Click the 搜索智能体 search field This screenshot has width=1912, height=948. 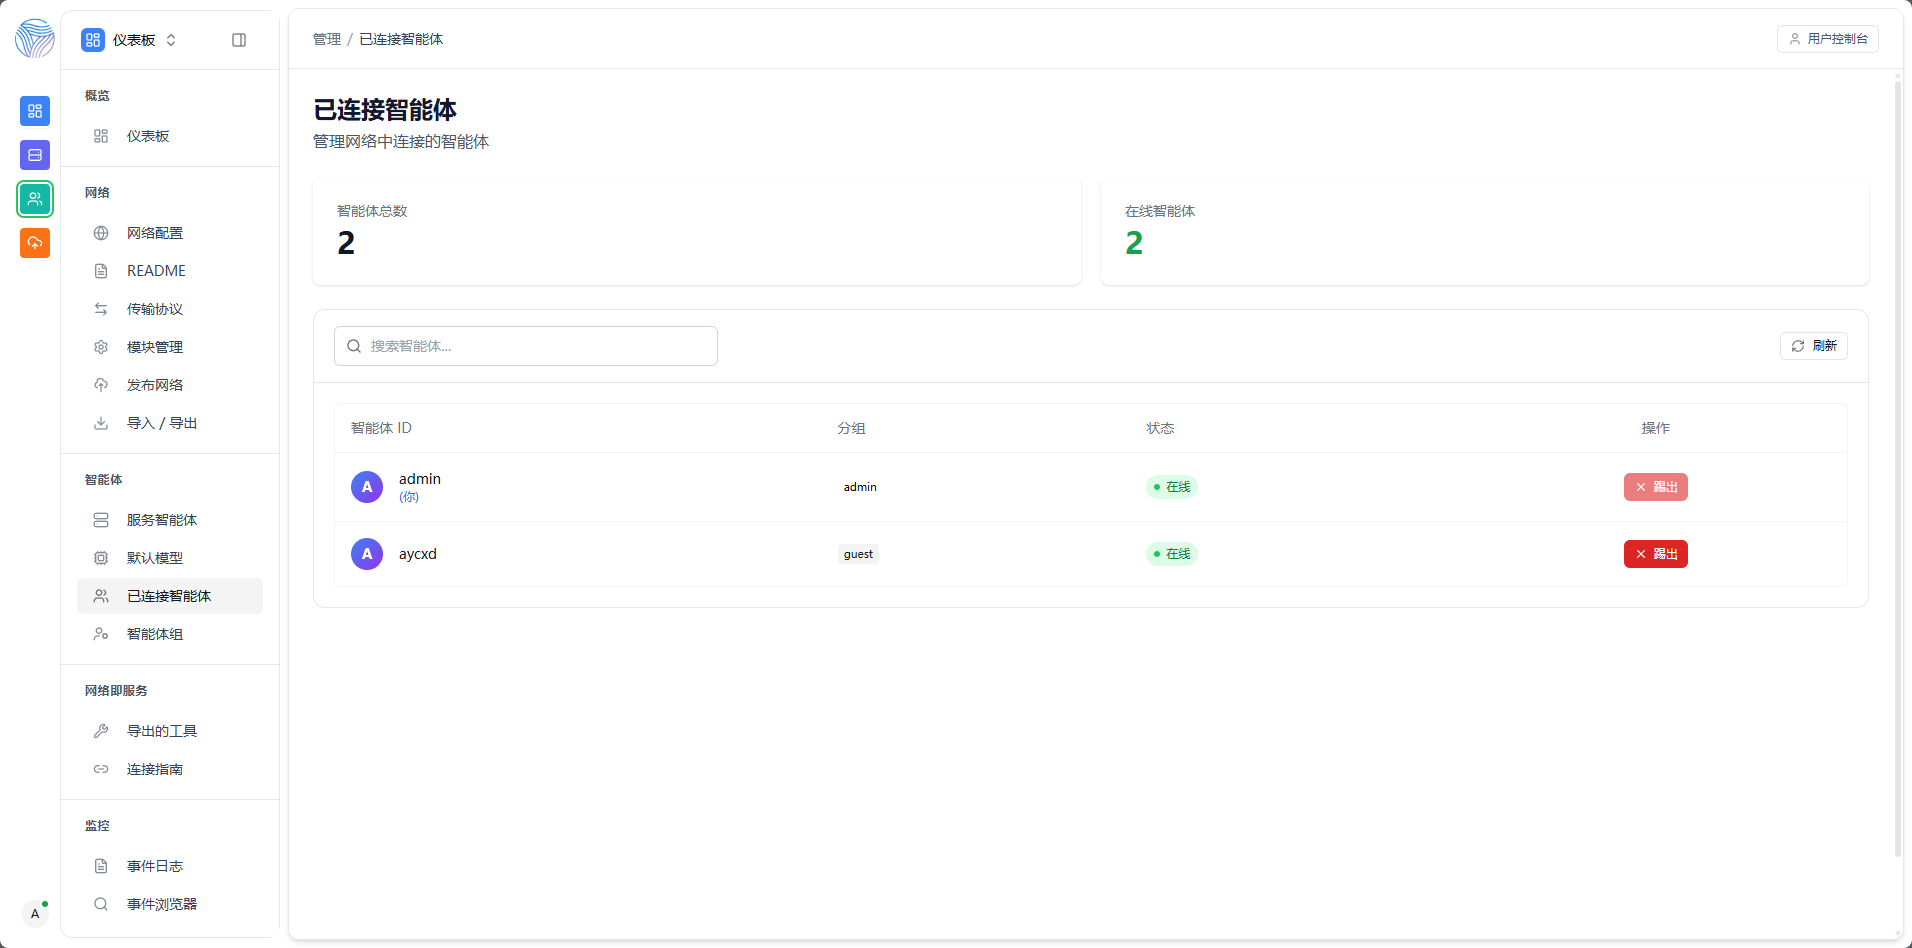[526, 346]
